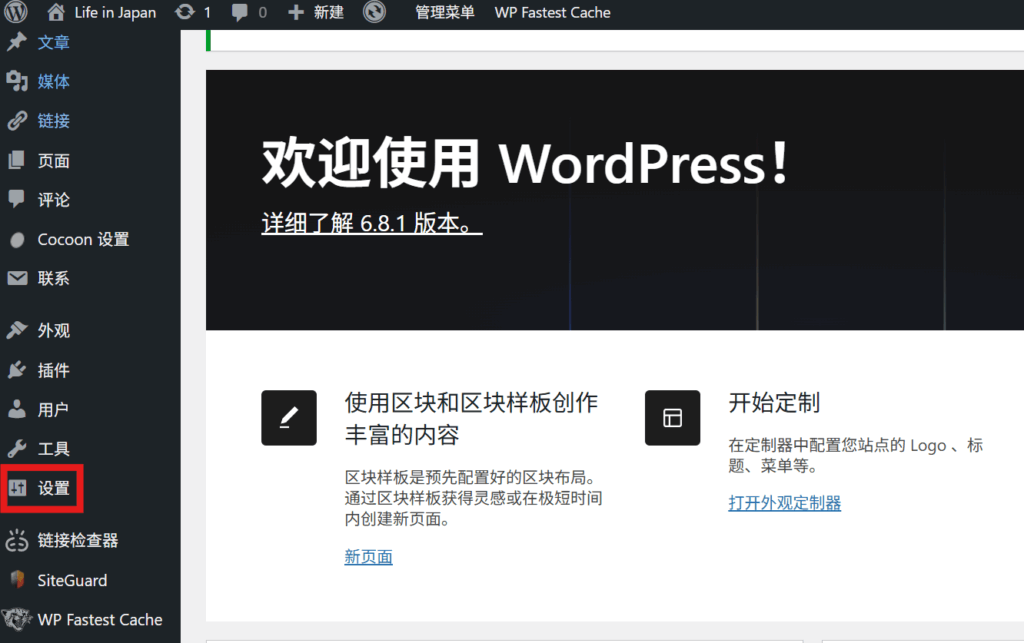Image resolution: width=1024 pixels, height=643 pixels.
Task: Open 文章 in the sidebar
Action: 54,43
